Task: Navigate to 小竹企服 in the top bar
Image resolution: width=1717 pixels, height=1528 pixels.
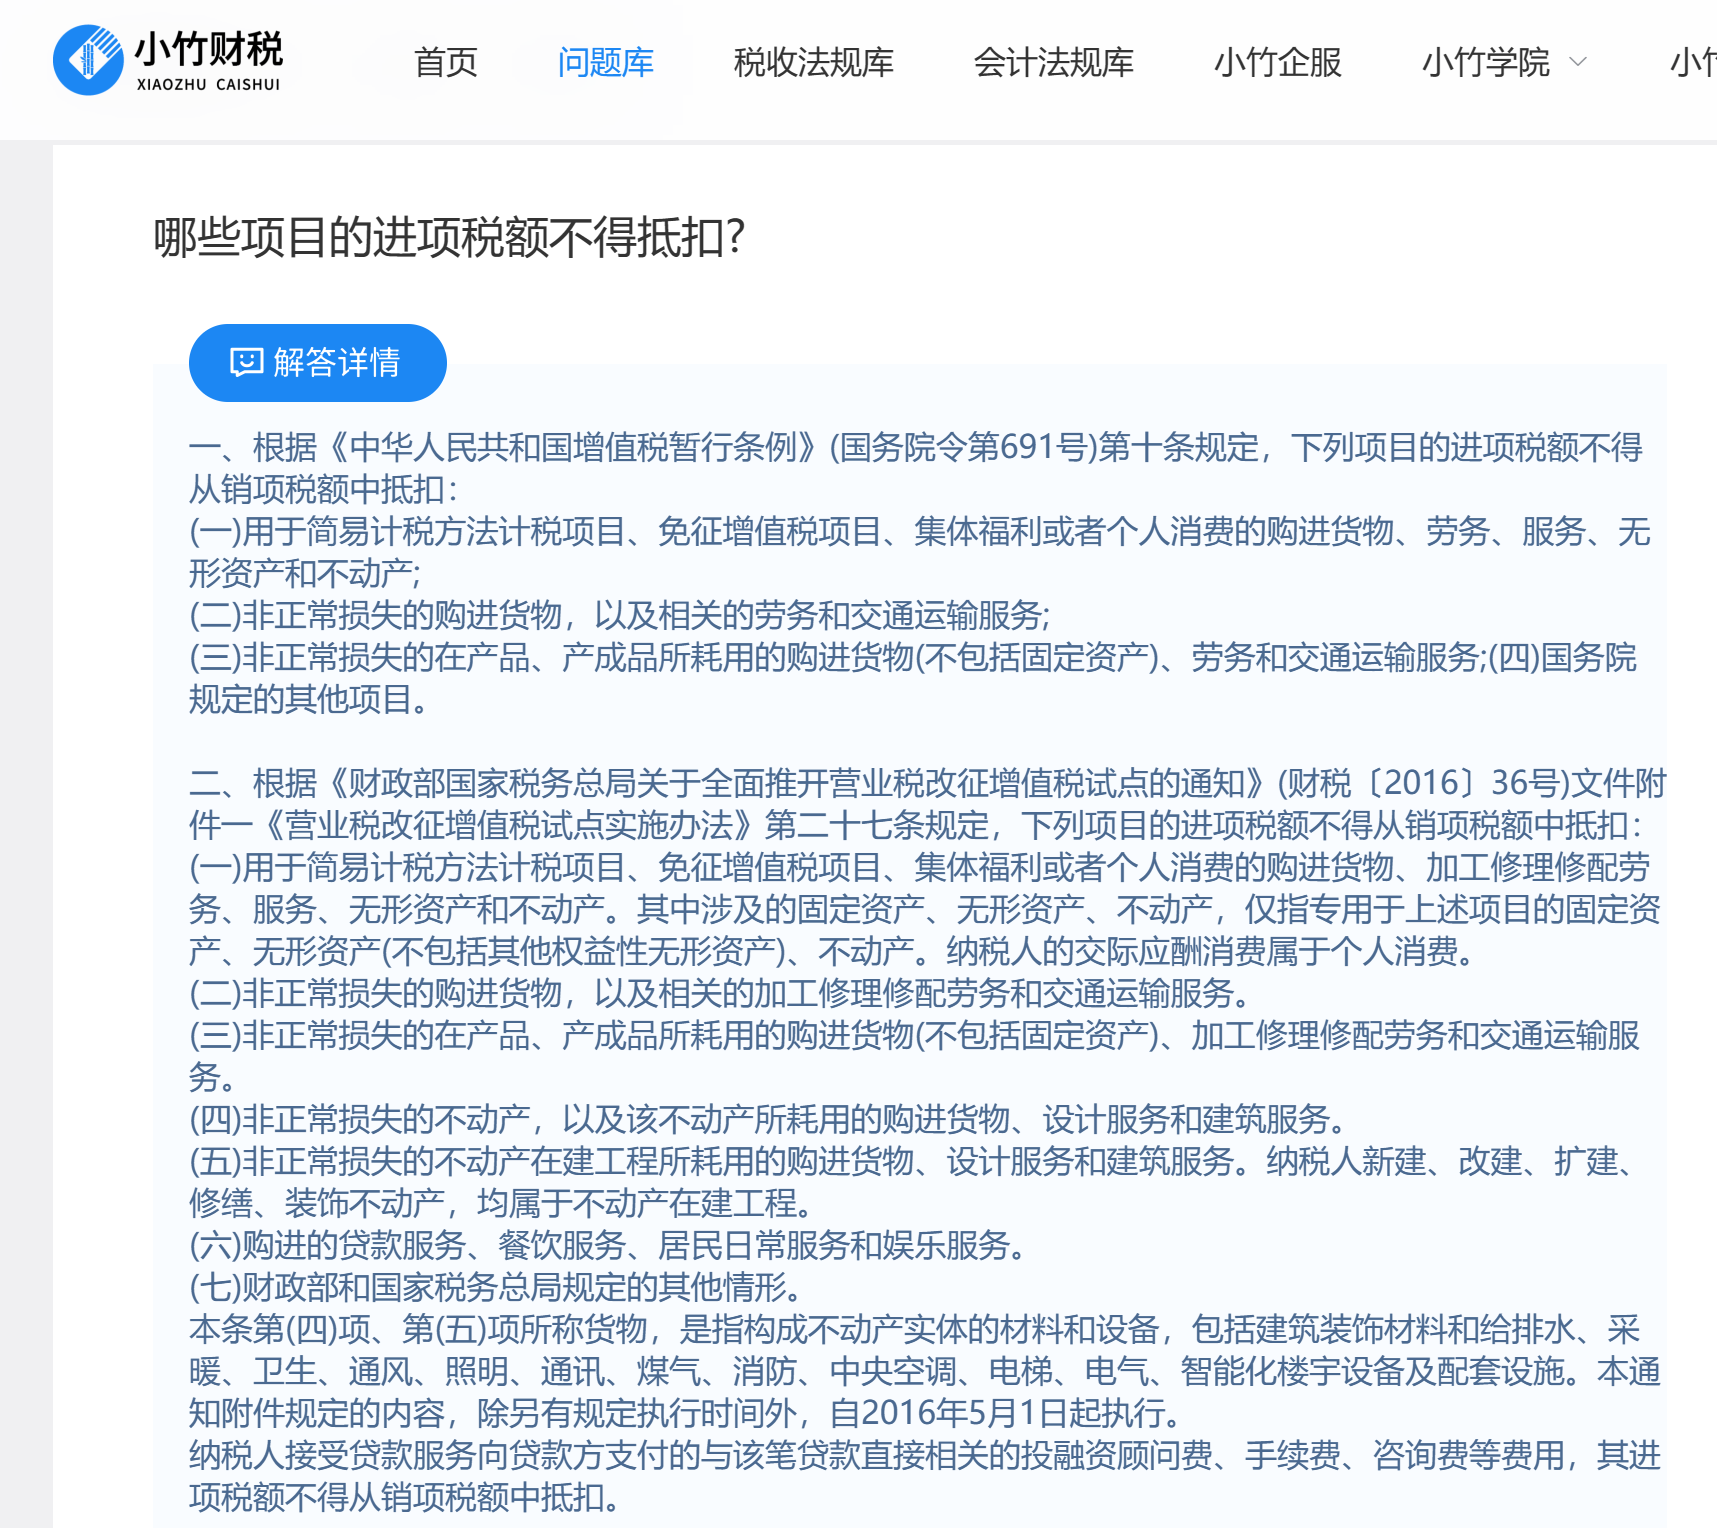Action: click(x=1277, y=63)
